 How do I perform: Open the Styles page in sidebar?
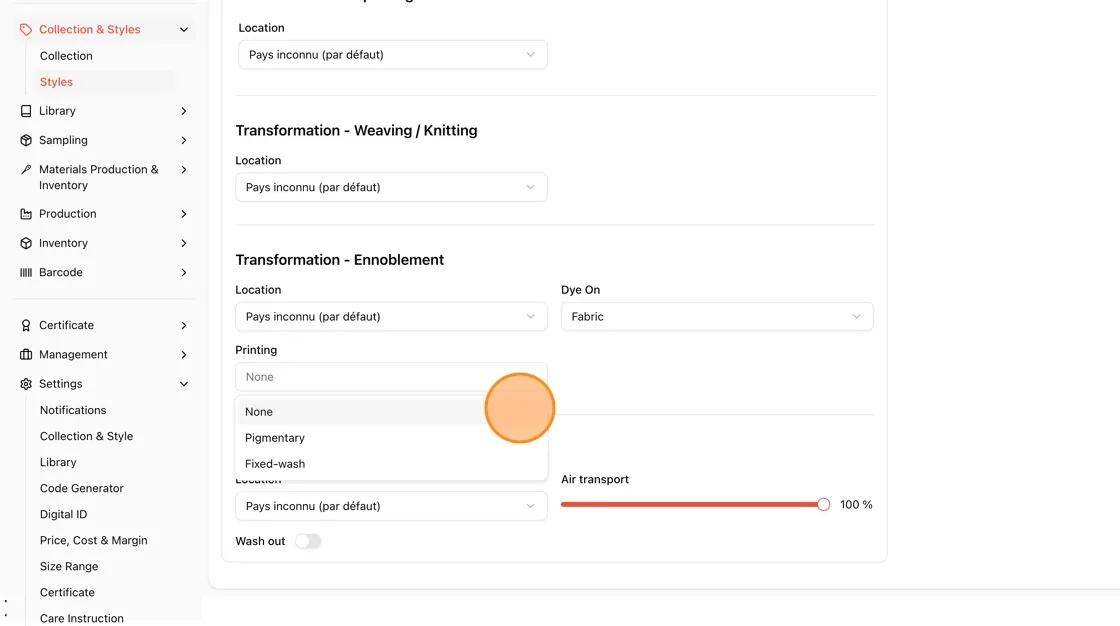click(56, 82)
